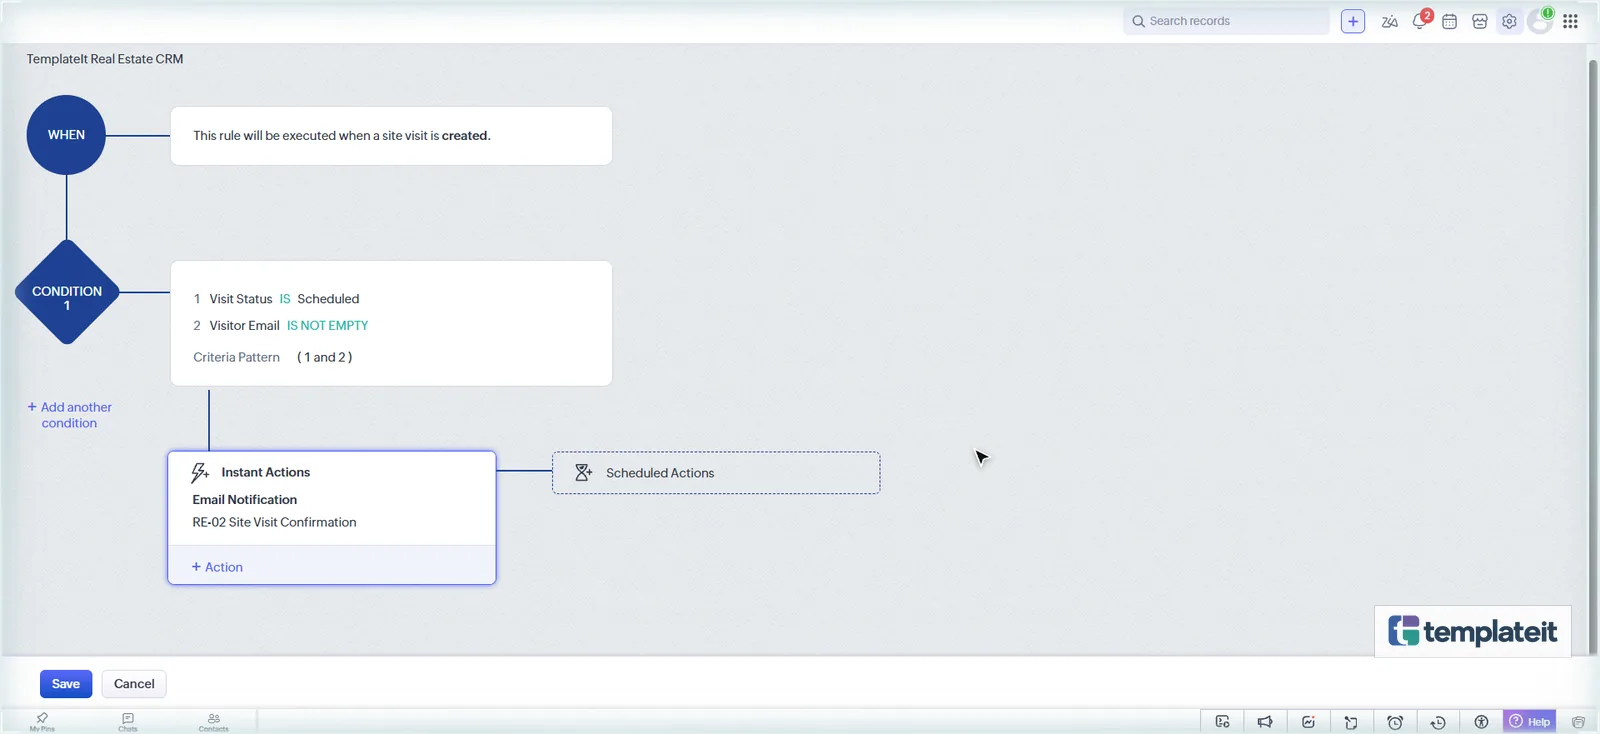Click the recent items history icon
The height and width of the screenshot is (734, 1600).
pos(1438,722)
